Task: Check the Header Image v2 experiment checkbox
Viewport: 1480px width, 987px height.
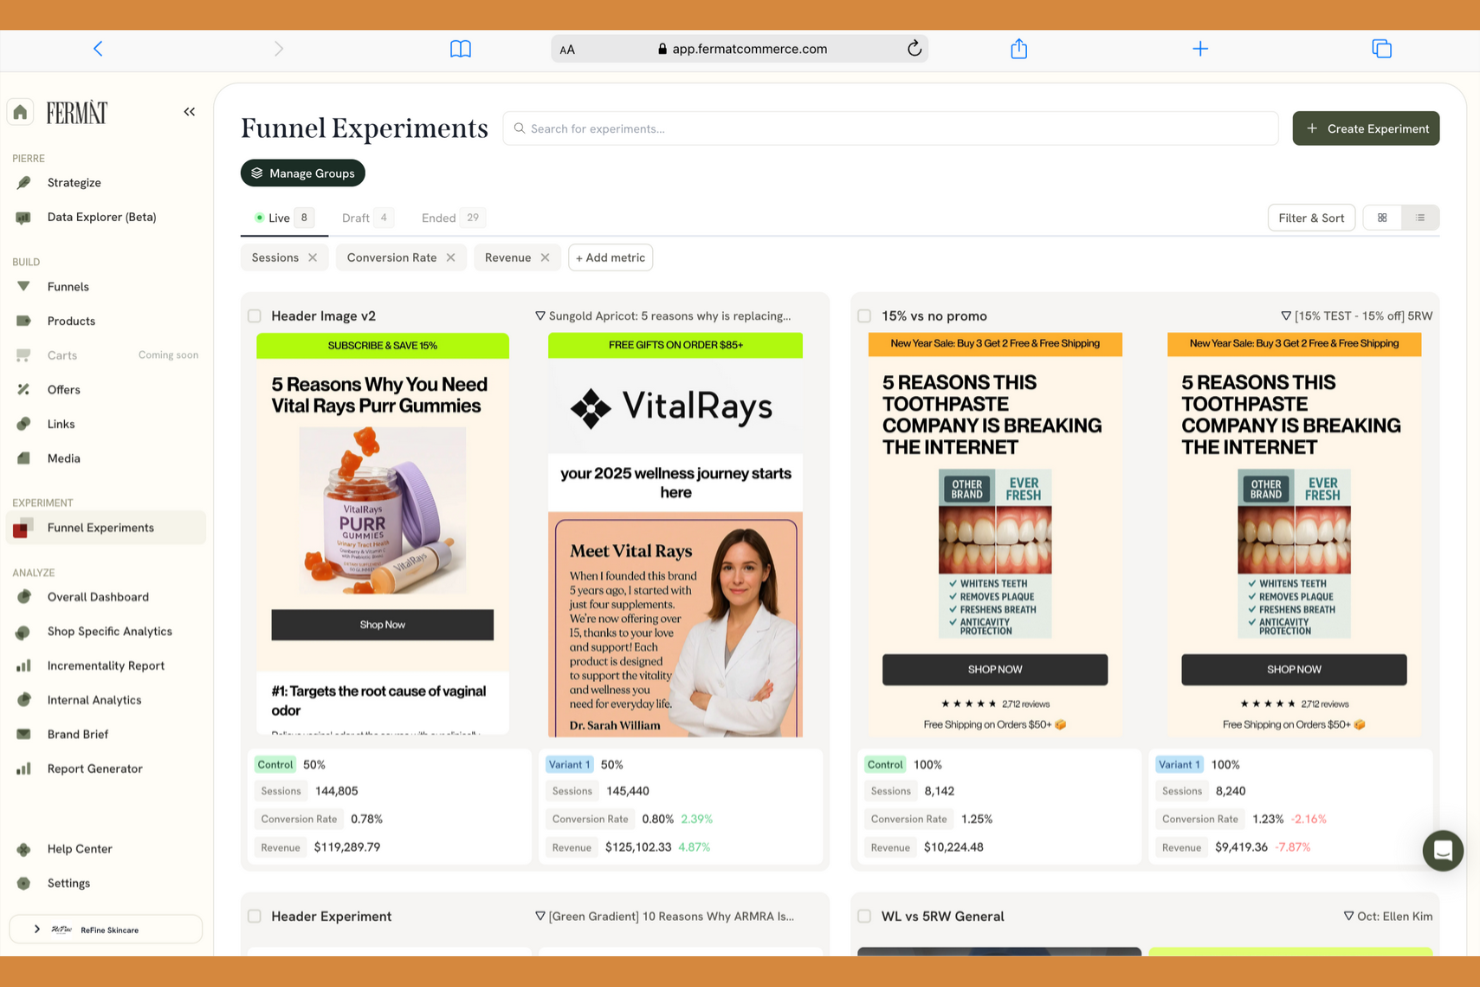Action: coord(254,316)
